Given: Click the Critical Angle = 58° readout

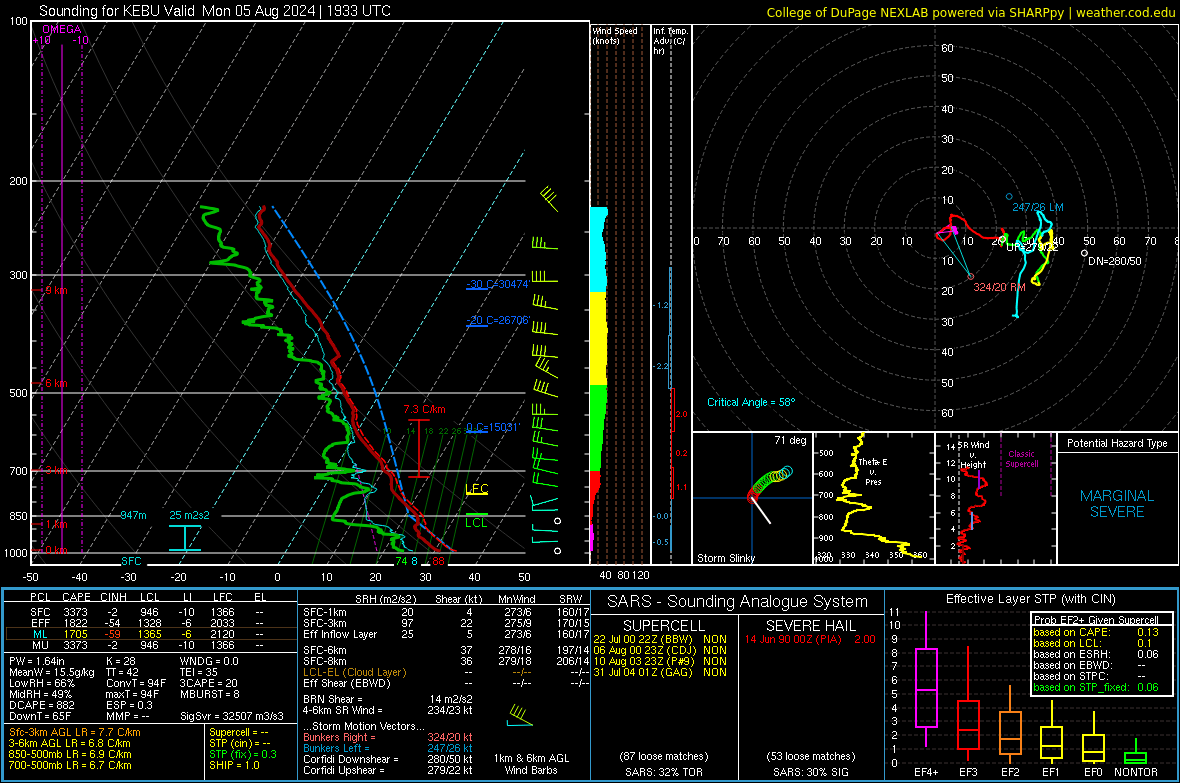Looking at the screenshot, I should click(751, 402).
